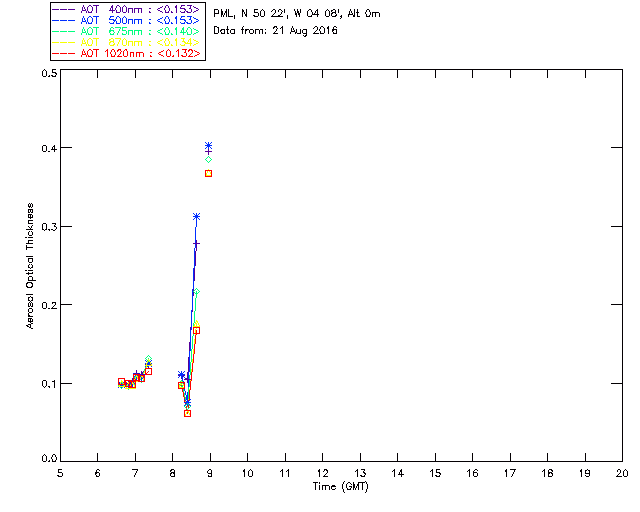640x512 pixels.
Task: Click the Time (GMT) axis label
Action: pos(340,487)
